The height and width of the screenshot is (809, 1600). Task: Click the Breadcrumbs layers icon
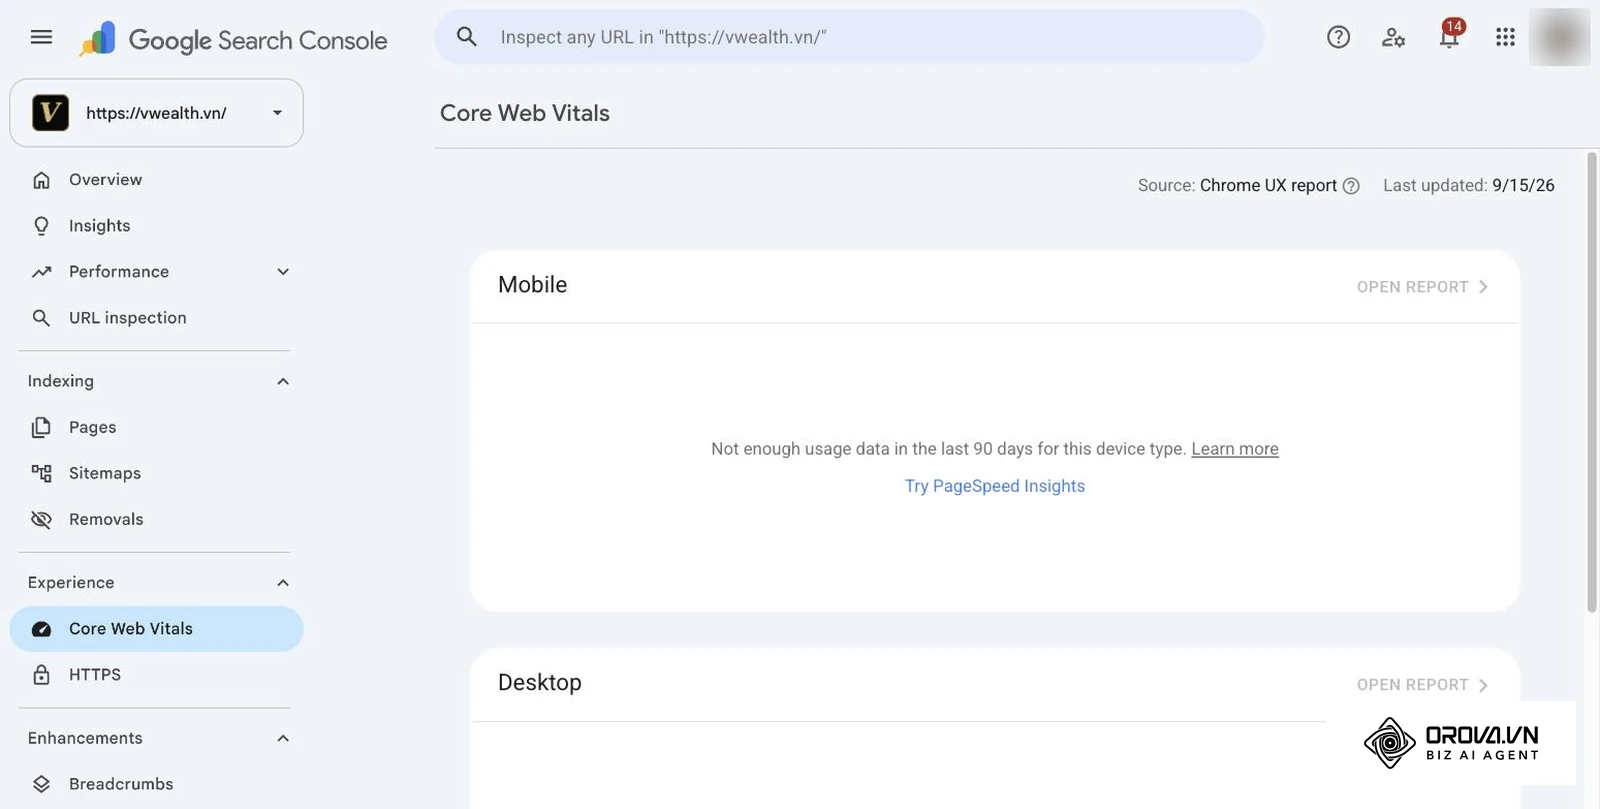pos(41,784)
